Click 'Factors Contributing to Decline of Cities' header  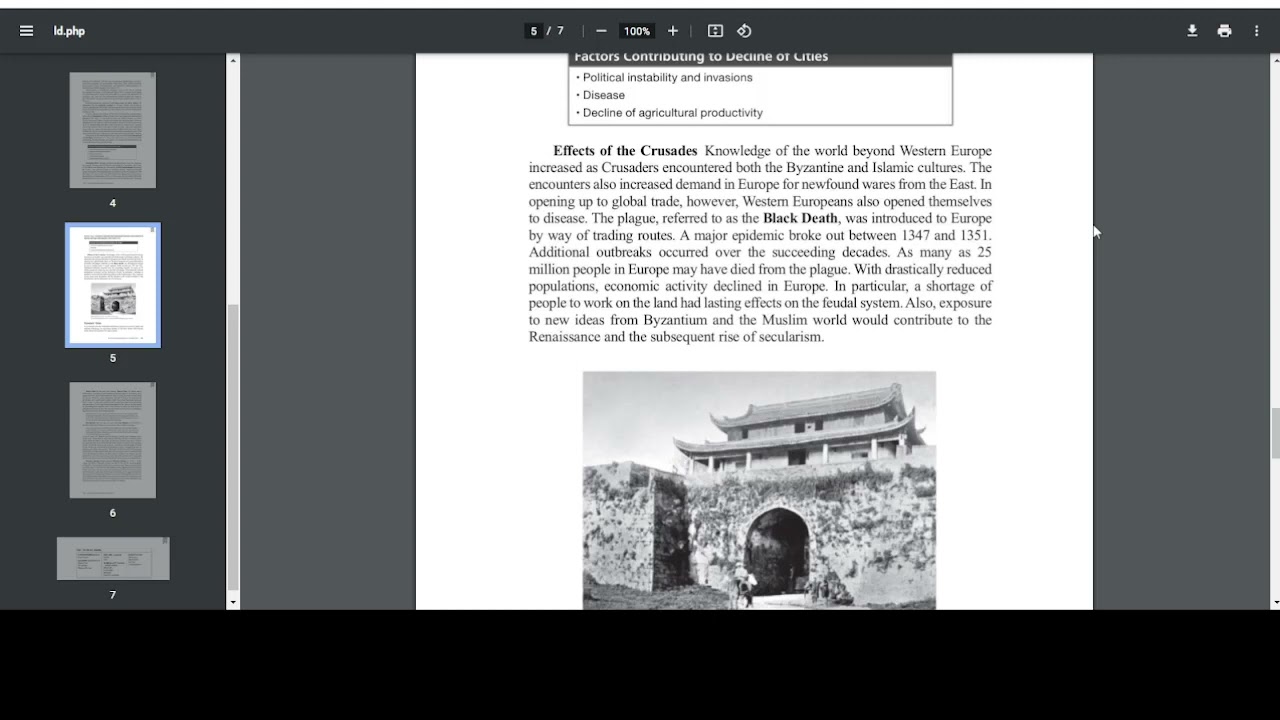(701, 57)
